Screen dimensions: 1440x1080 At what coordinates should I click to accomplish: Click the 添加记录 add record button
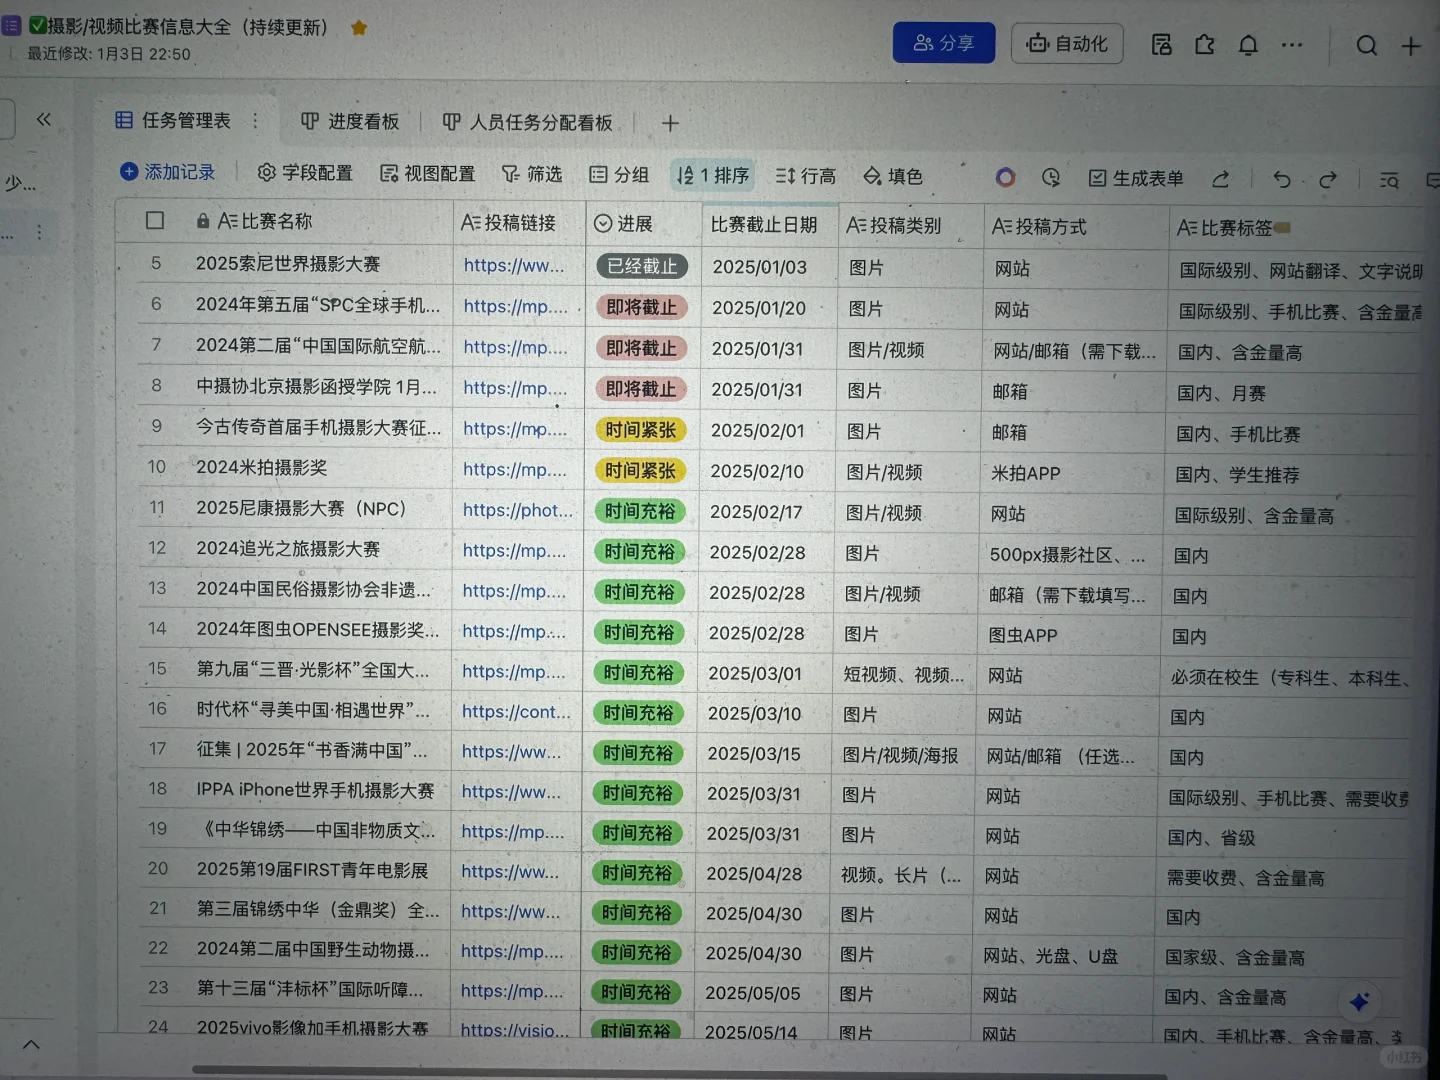tap(167, 172)
